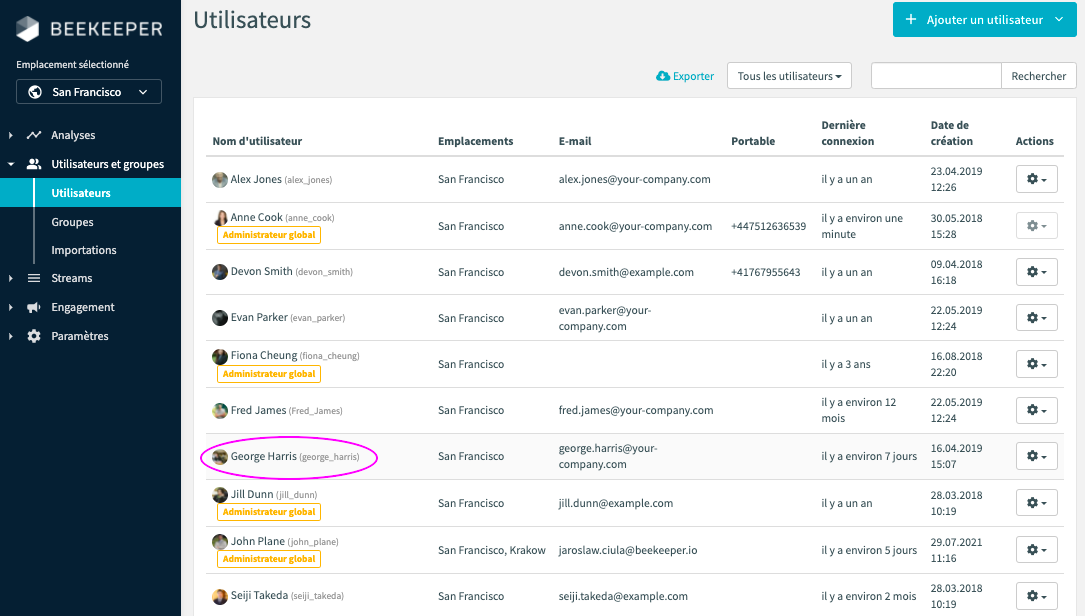Open actions gear menu for Fred James
This screenshot has width=1085, height=616.
[x=1037, y=410]
